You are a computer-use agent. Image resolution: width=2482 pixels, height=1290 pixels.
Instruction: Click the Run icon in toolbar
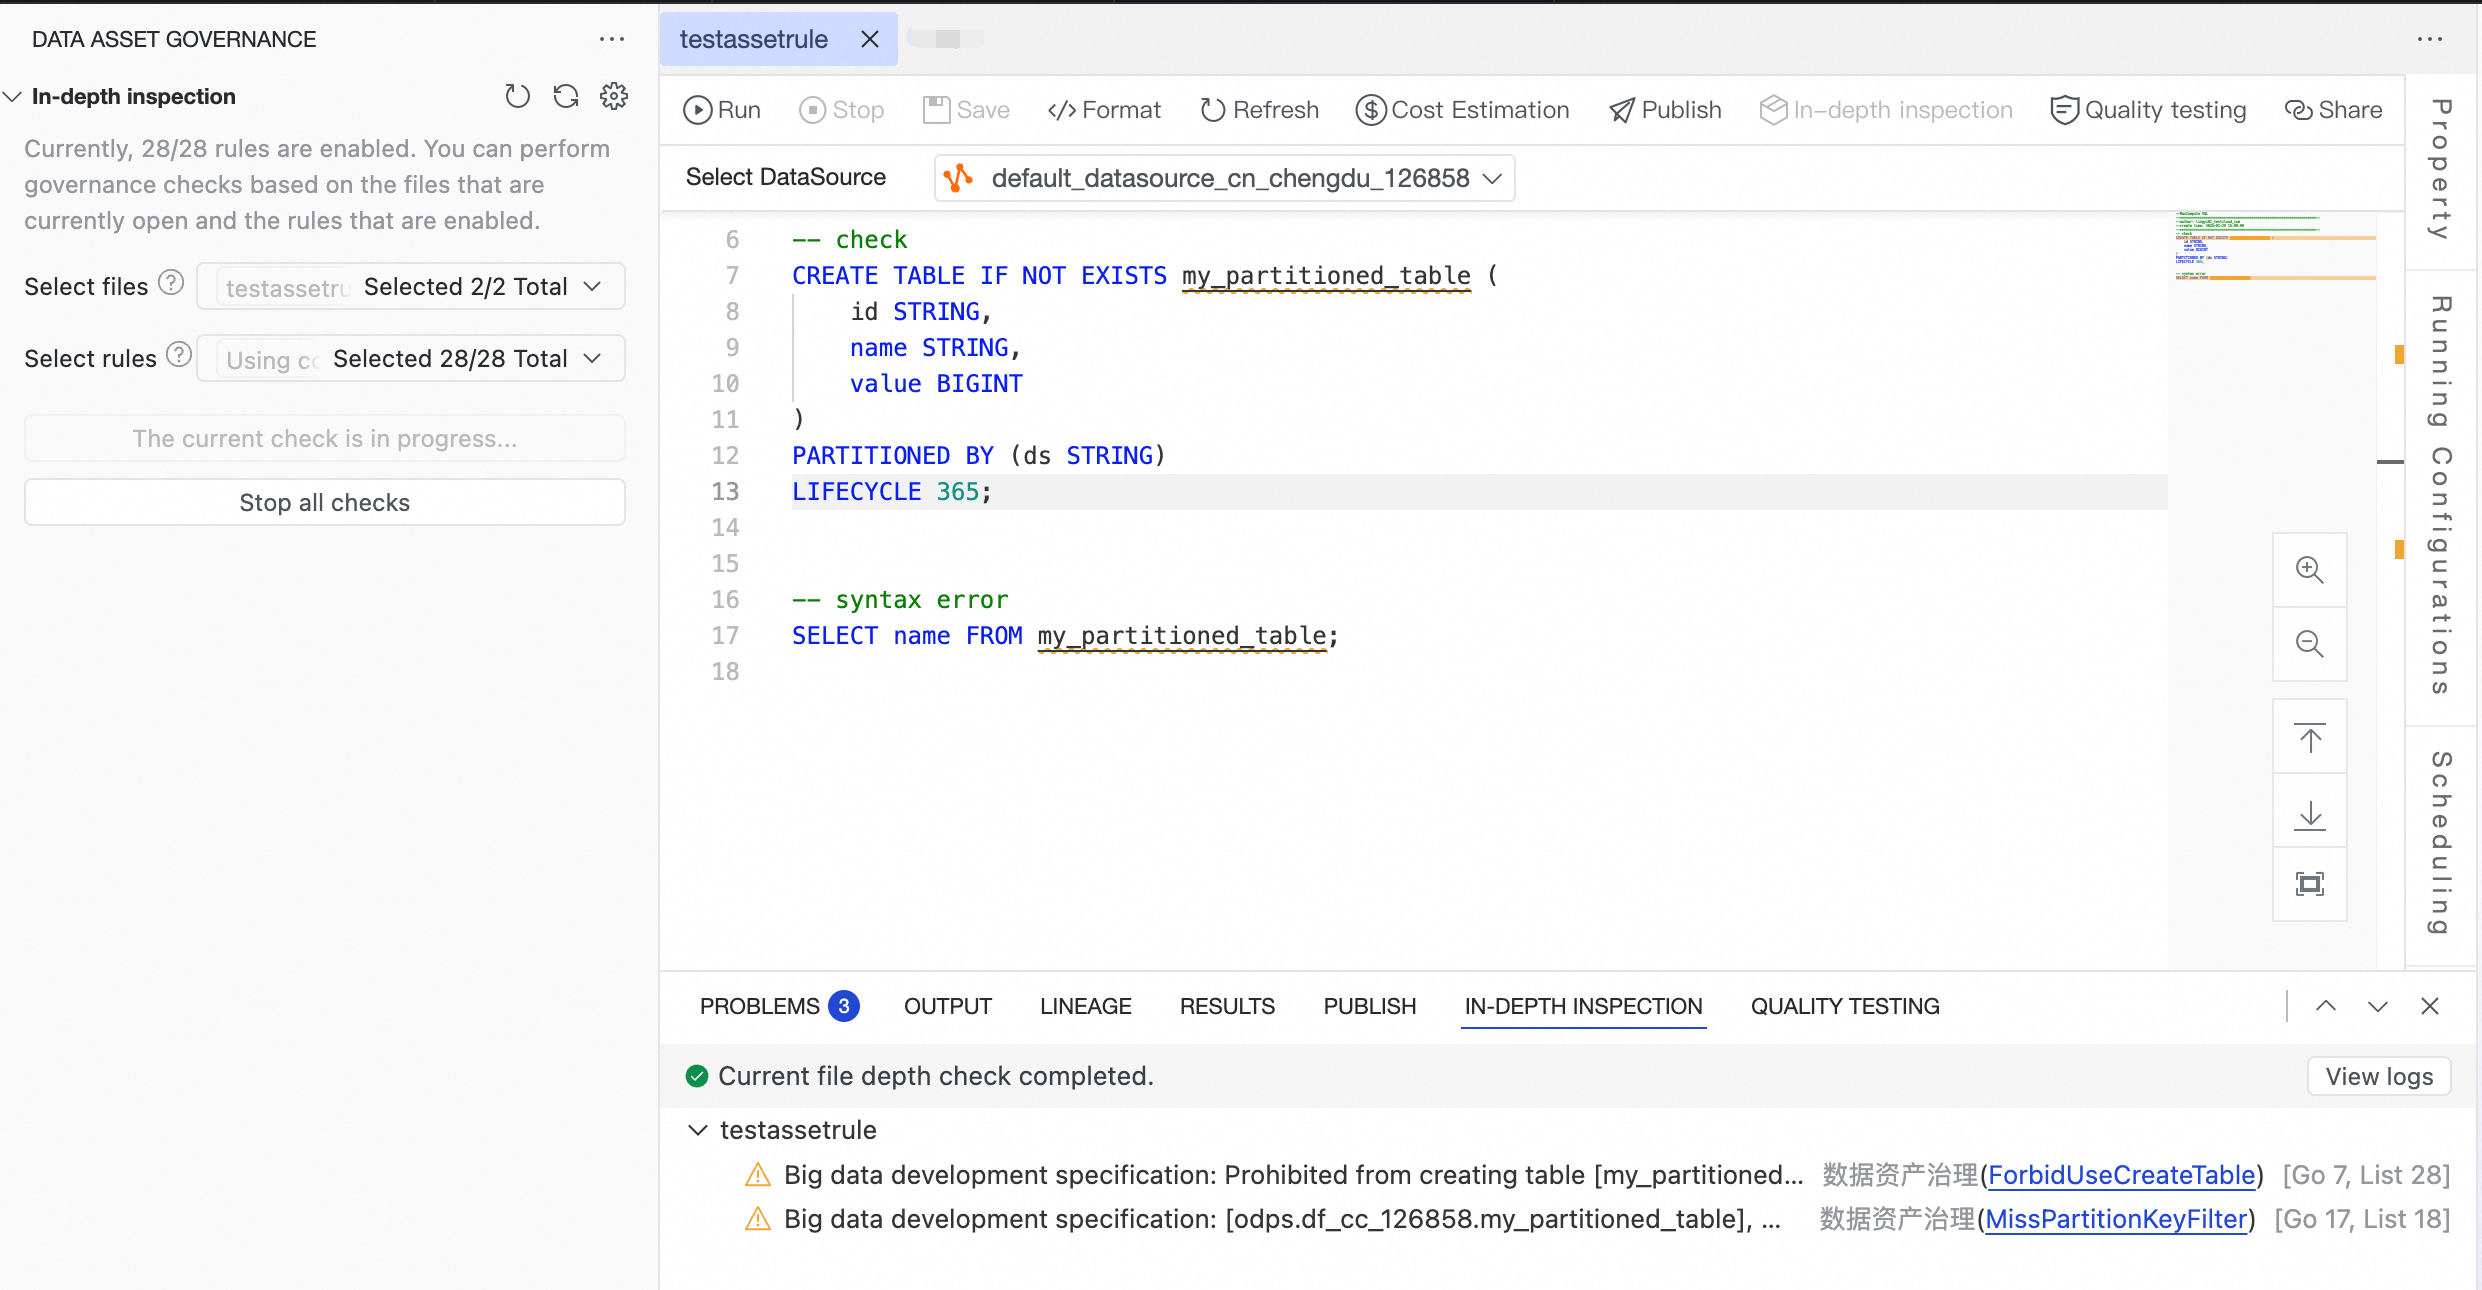[x=697, y=110]
